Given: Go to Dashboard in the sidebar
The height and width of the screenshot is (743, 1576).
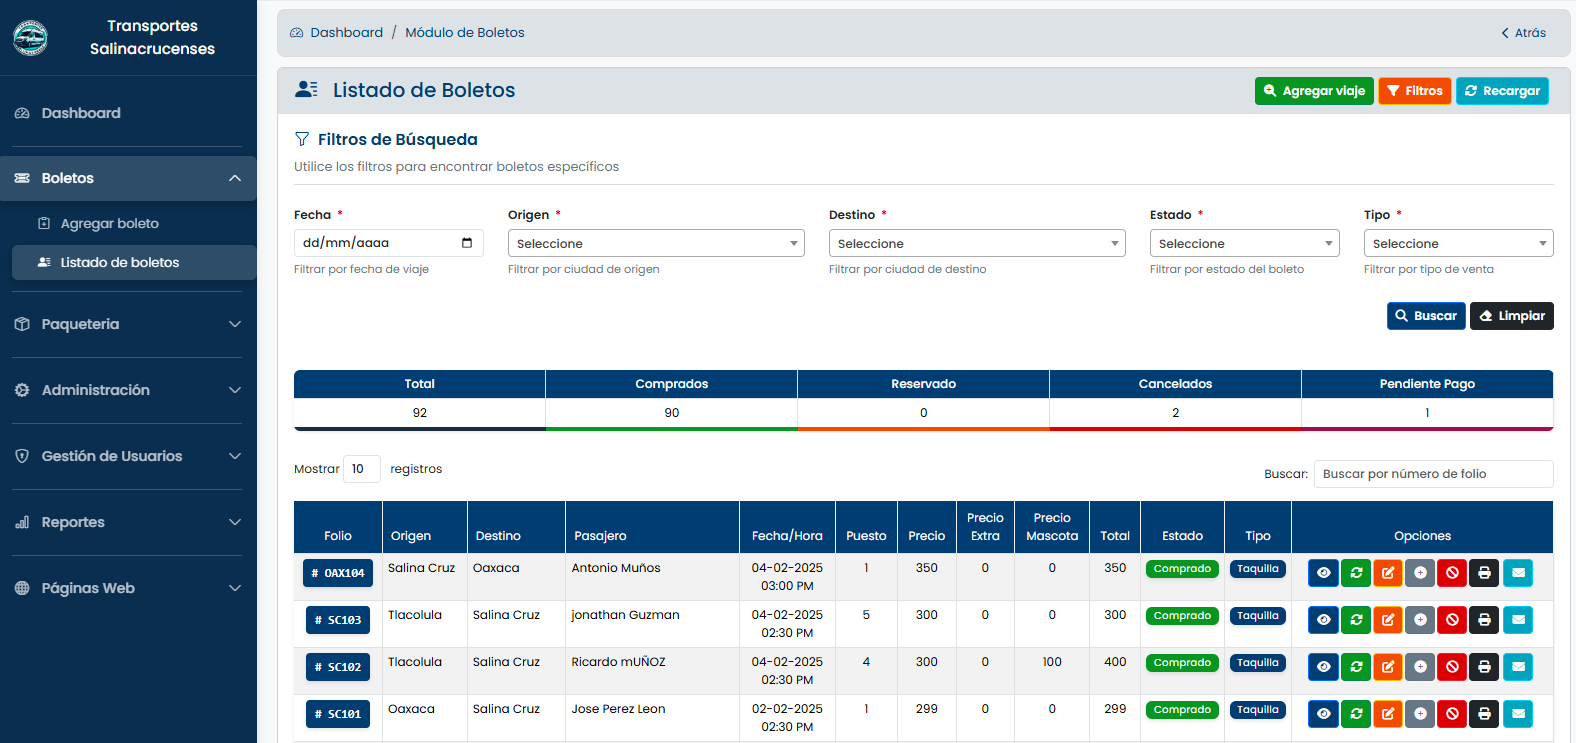Looking at the screenshot, I should 128,113.
